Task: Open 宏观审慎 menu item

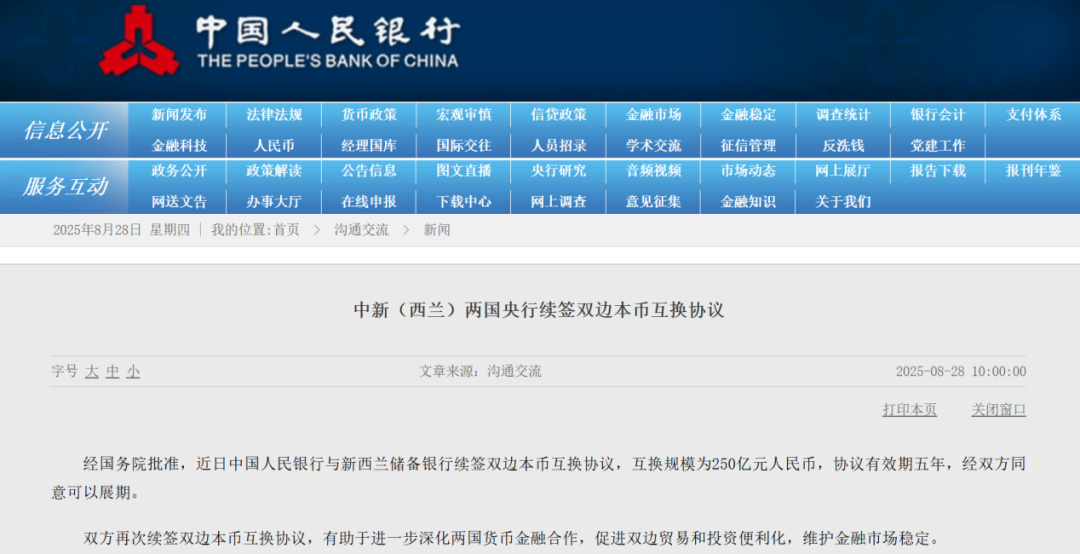Action: 464,115
